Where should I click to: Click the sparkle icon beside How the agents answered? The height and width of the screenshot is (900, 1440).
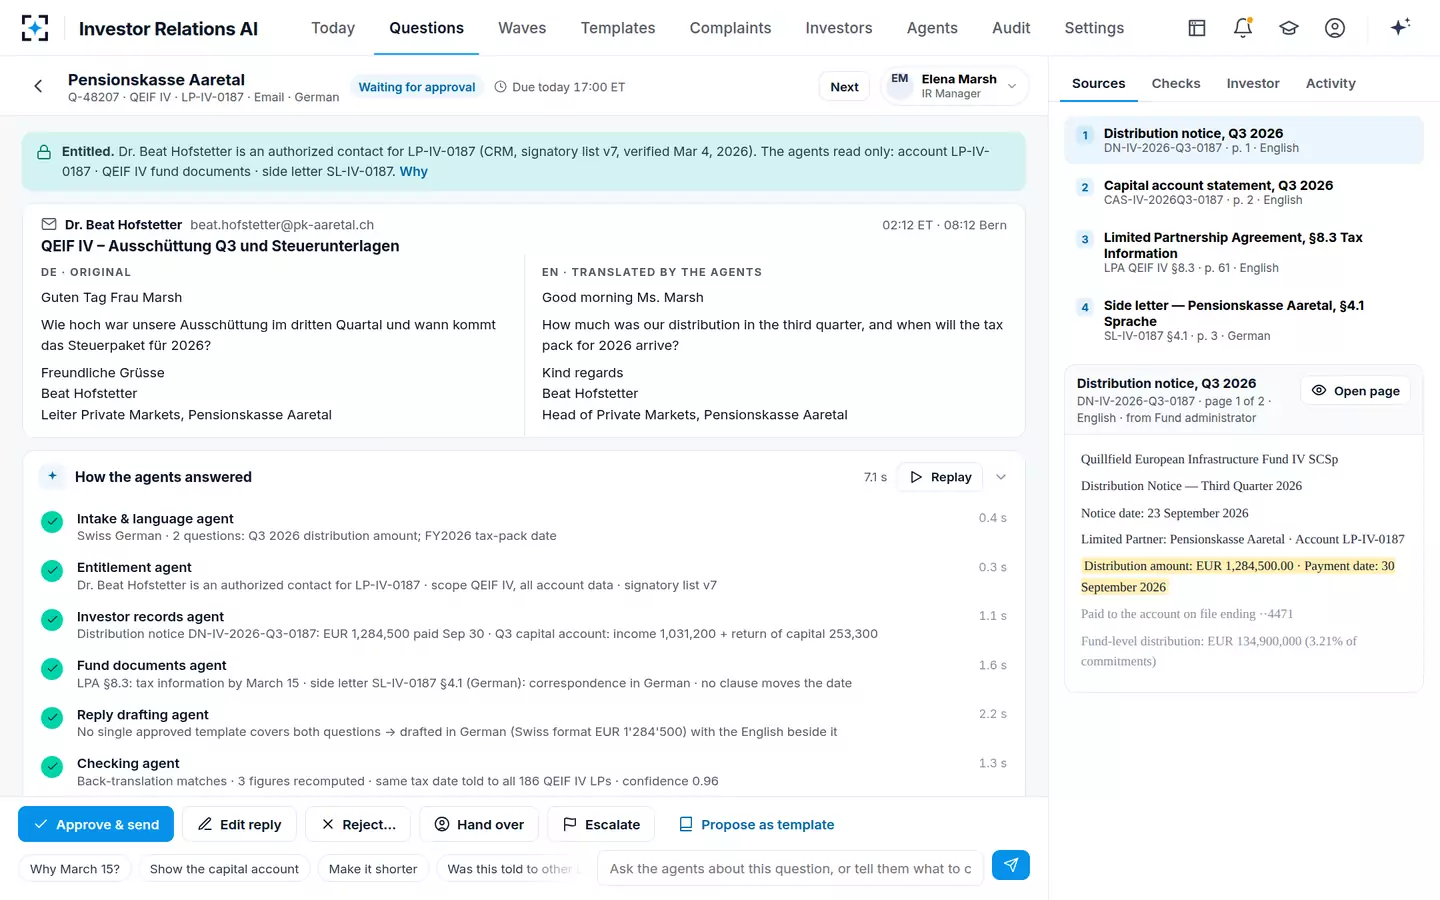pyautogui.click(x=53, y=476)
